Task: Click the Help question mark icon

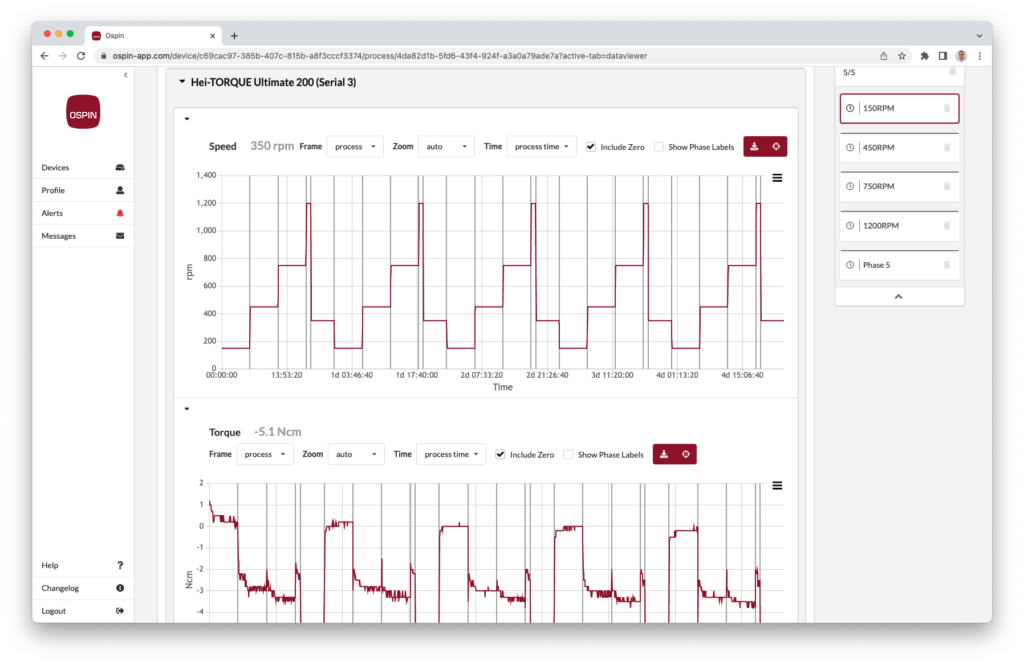Action: click(x=120, y=565)
